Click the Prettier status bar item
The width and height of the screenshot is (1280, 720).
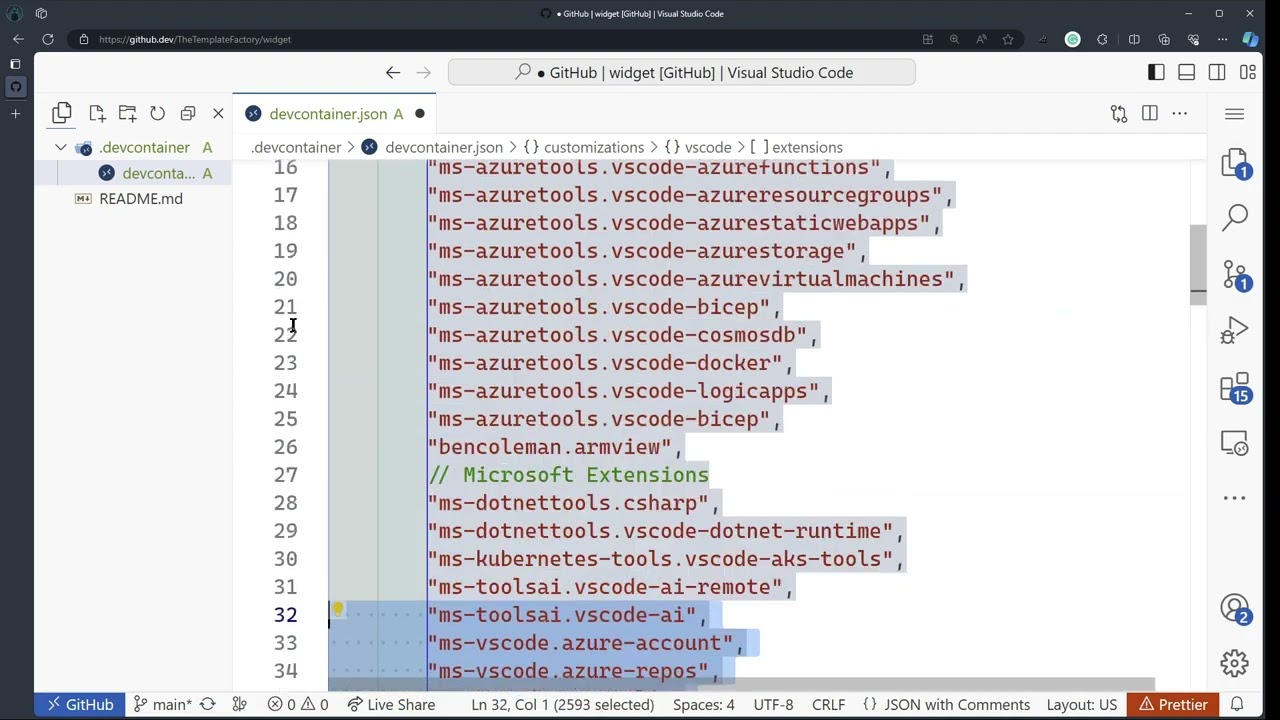point(1173,704)
